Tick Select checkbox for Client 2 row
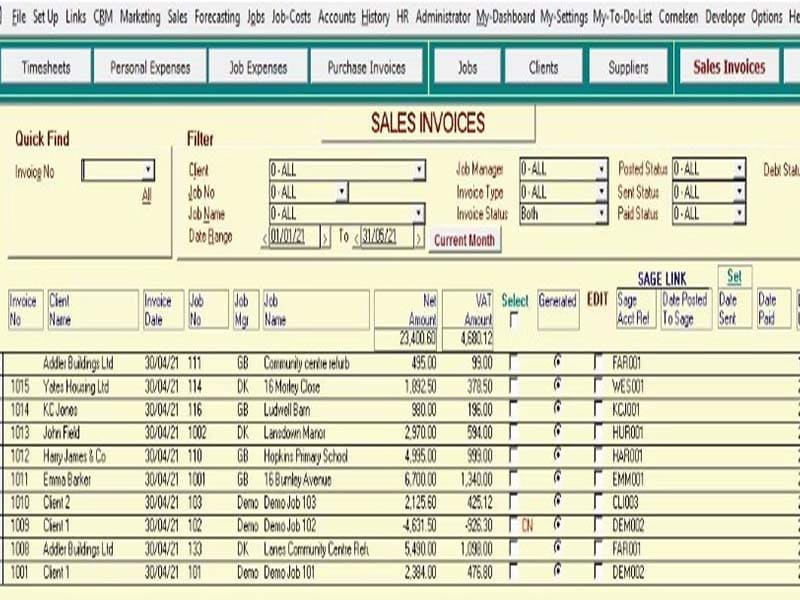Image resolution: width=800 pixels, height=600 pixels. (514, 502)
